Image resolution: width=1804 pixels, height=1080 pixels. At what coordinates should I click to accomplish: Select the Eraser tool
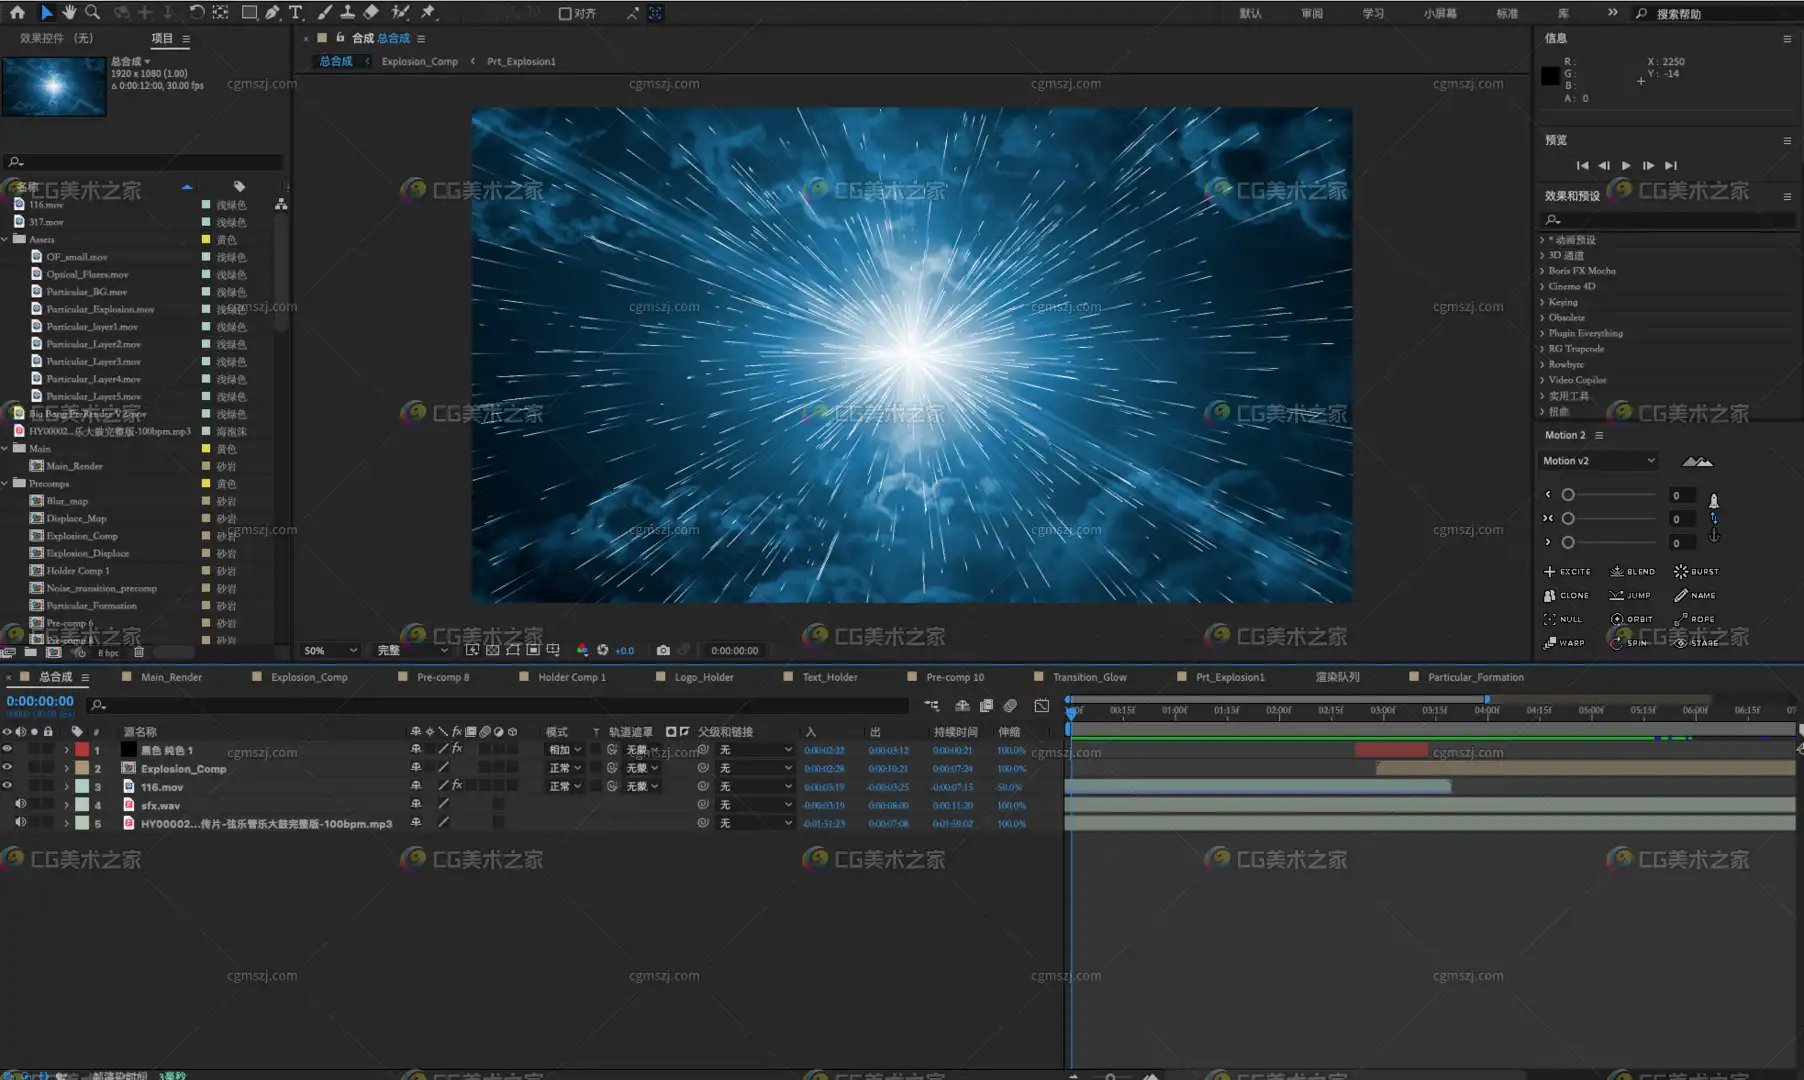pos(371,12)
